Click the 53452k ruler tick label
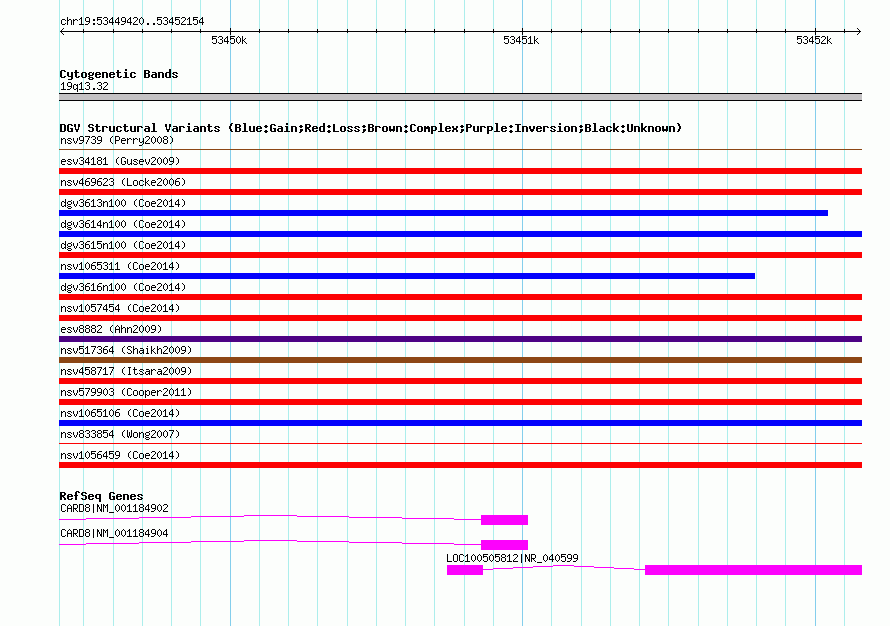Viewport: 890px width, 626px height. [814, 40]
